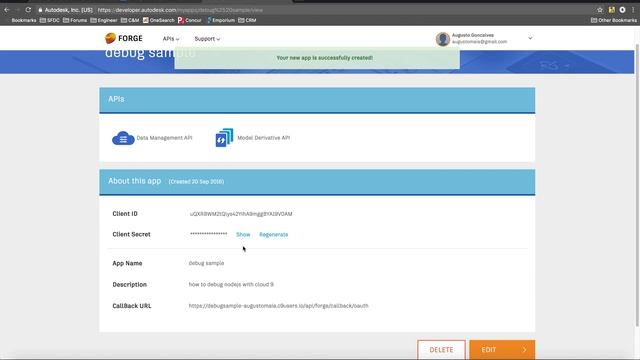The width and height of the screenshot is (640, 360).
Task: Click the description 'how to debug nodejs' text
Action: 231,284
